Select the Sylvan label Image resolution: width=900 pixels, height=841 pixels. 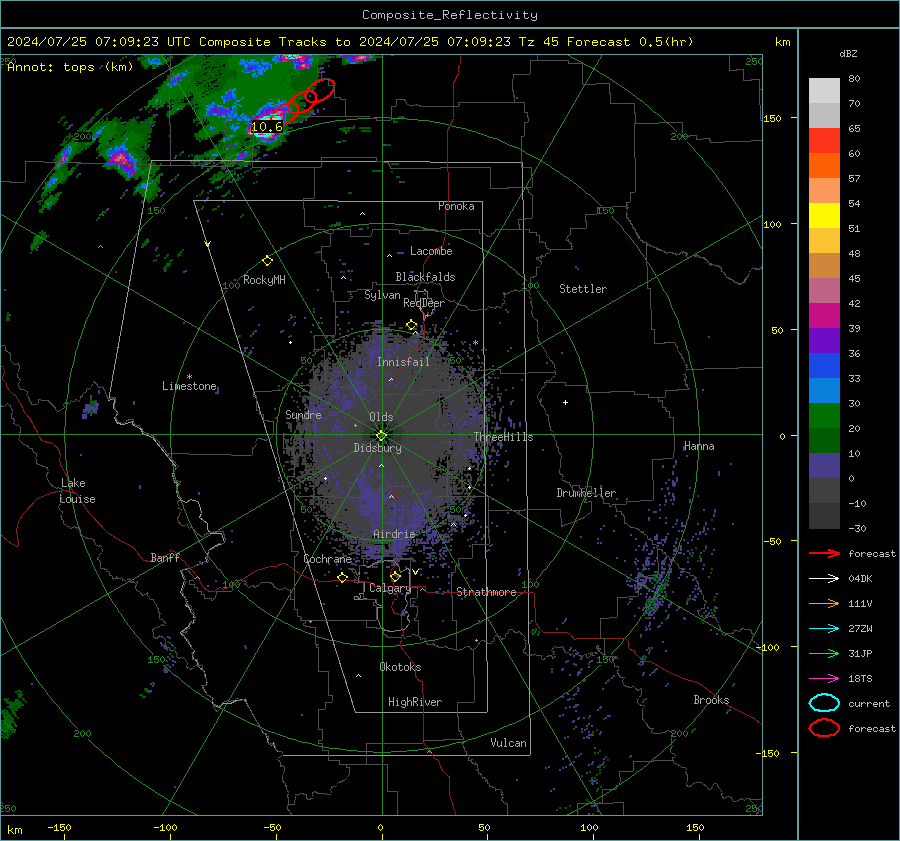tap(382, 295)
